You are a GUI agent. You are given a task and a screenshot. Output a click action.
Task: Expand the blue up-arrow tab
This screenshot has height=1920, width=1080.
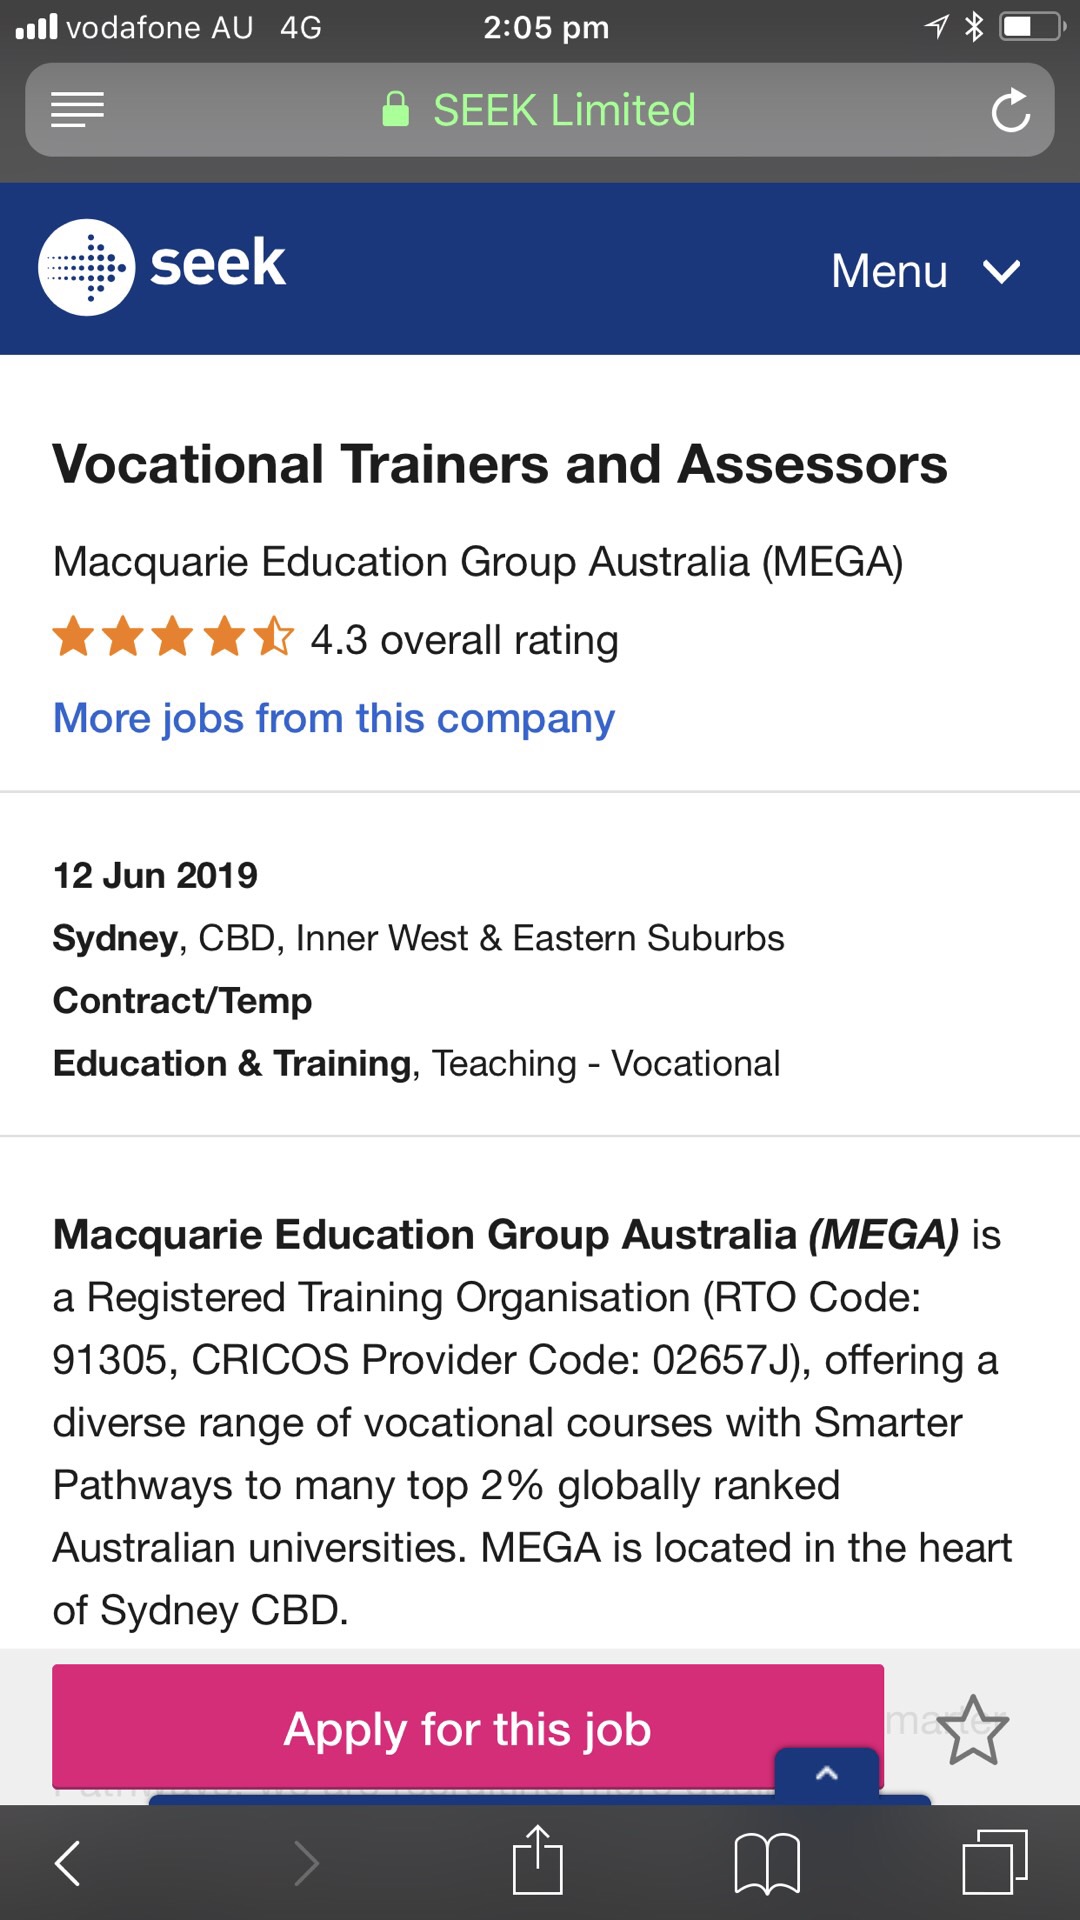pyautogui.click(x=827, y=1774)
